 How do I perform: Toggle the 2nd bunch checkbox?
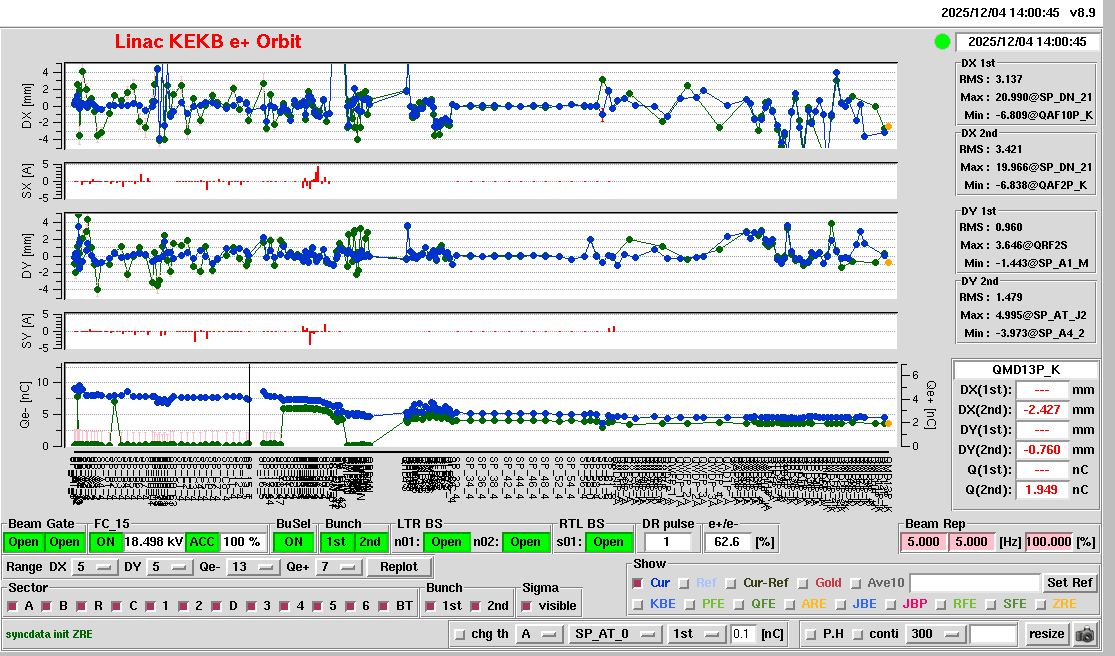coord(475,606)
